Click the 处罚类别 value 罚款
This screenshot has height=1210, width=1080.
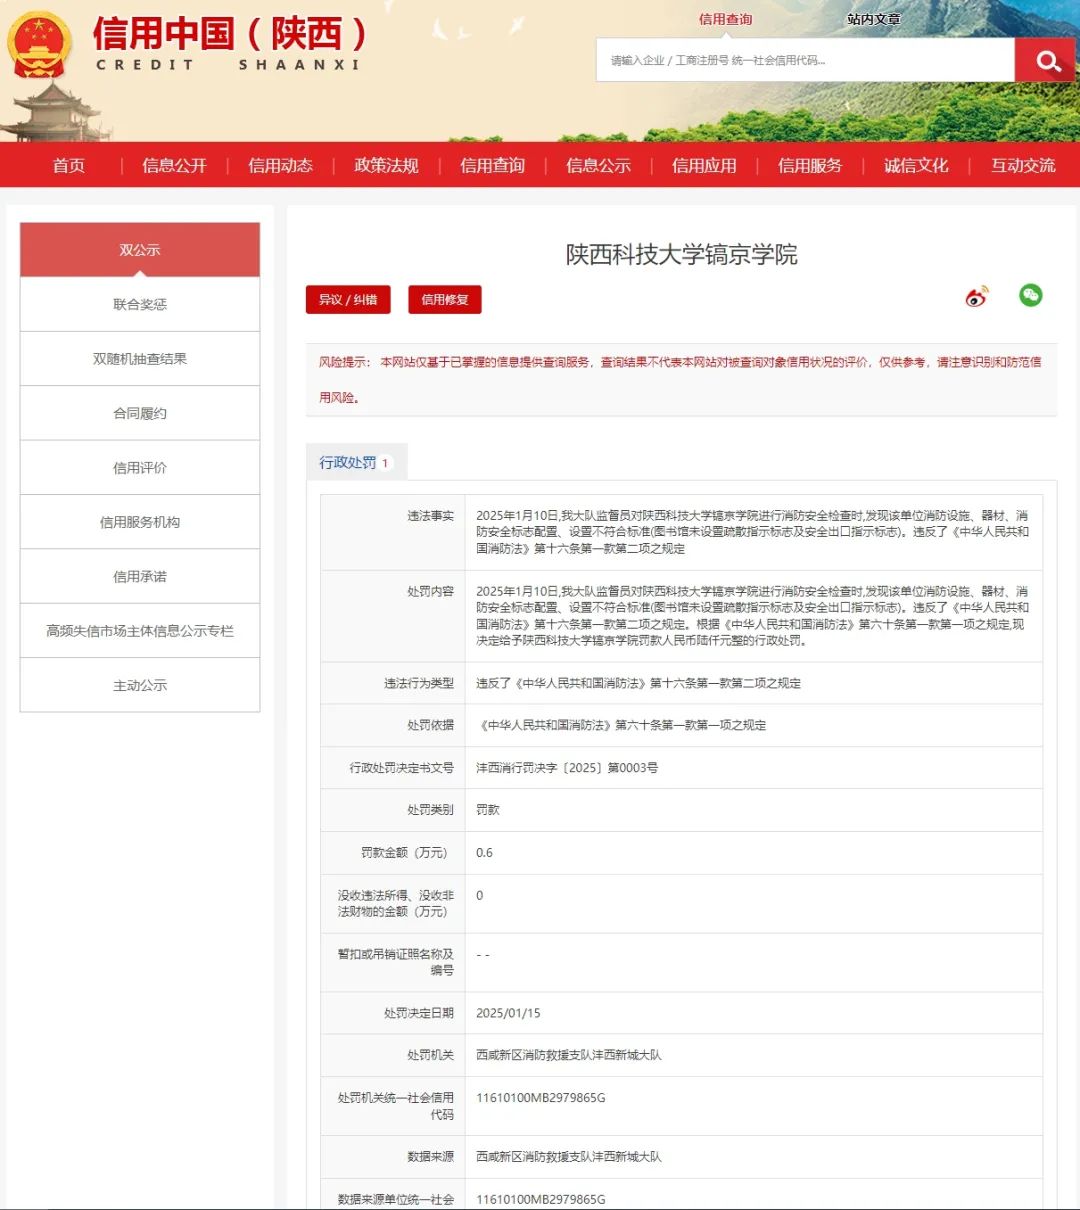click(x=488, y=810)
